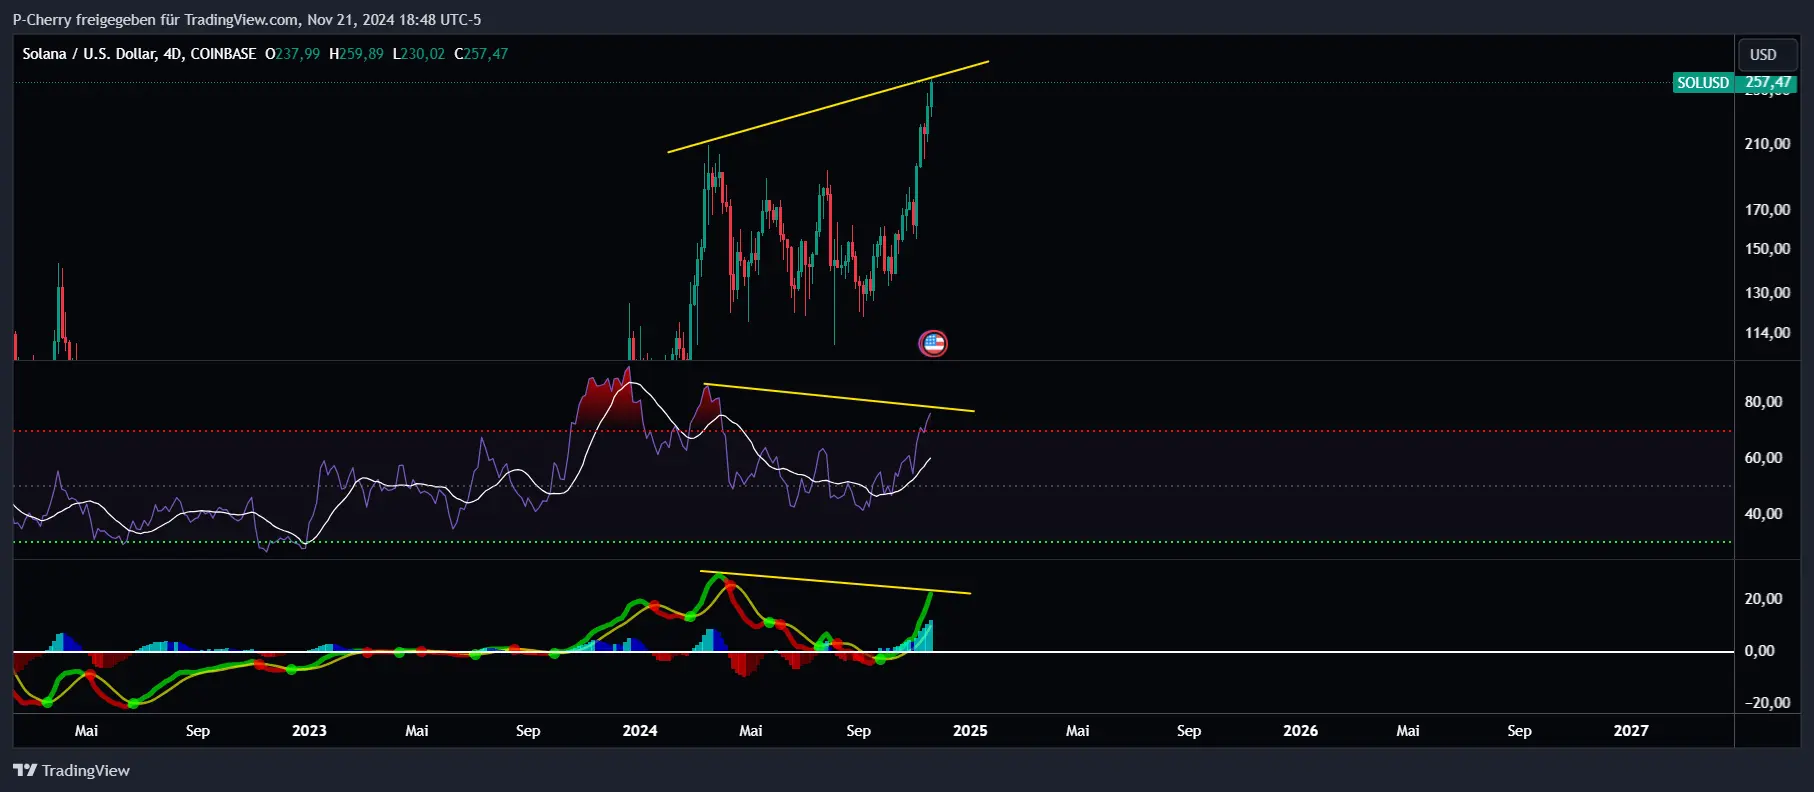Click the 40,00 RSI axis label
1814x792 pixels.
[1763, 514]
